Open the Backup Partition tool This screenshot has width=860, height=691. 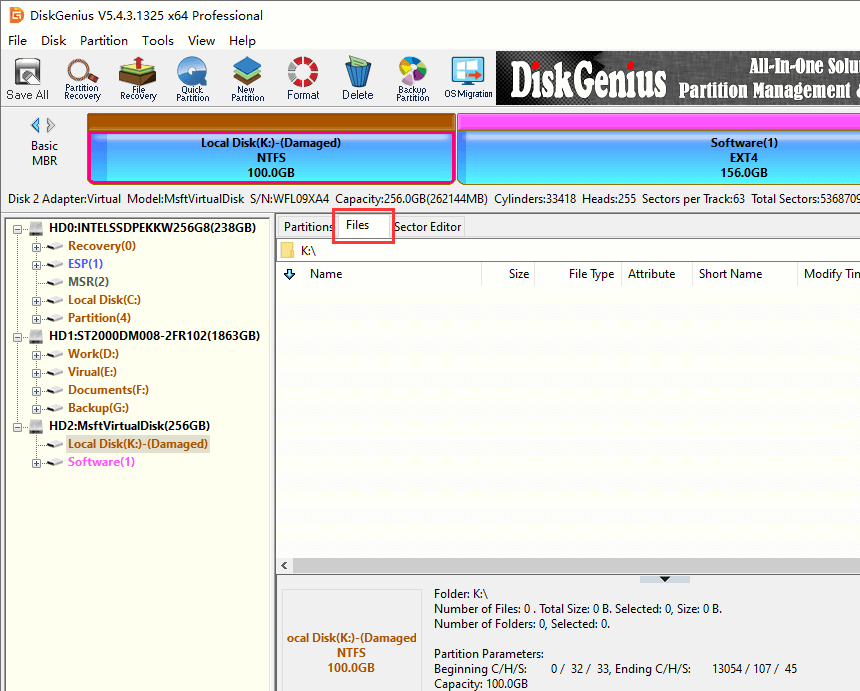click(x=412, y=79)
